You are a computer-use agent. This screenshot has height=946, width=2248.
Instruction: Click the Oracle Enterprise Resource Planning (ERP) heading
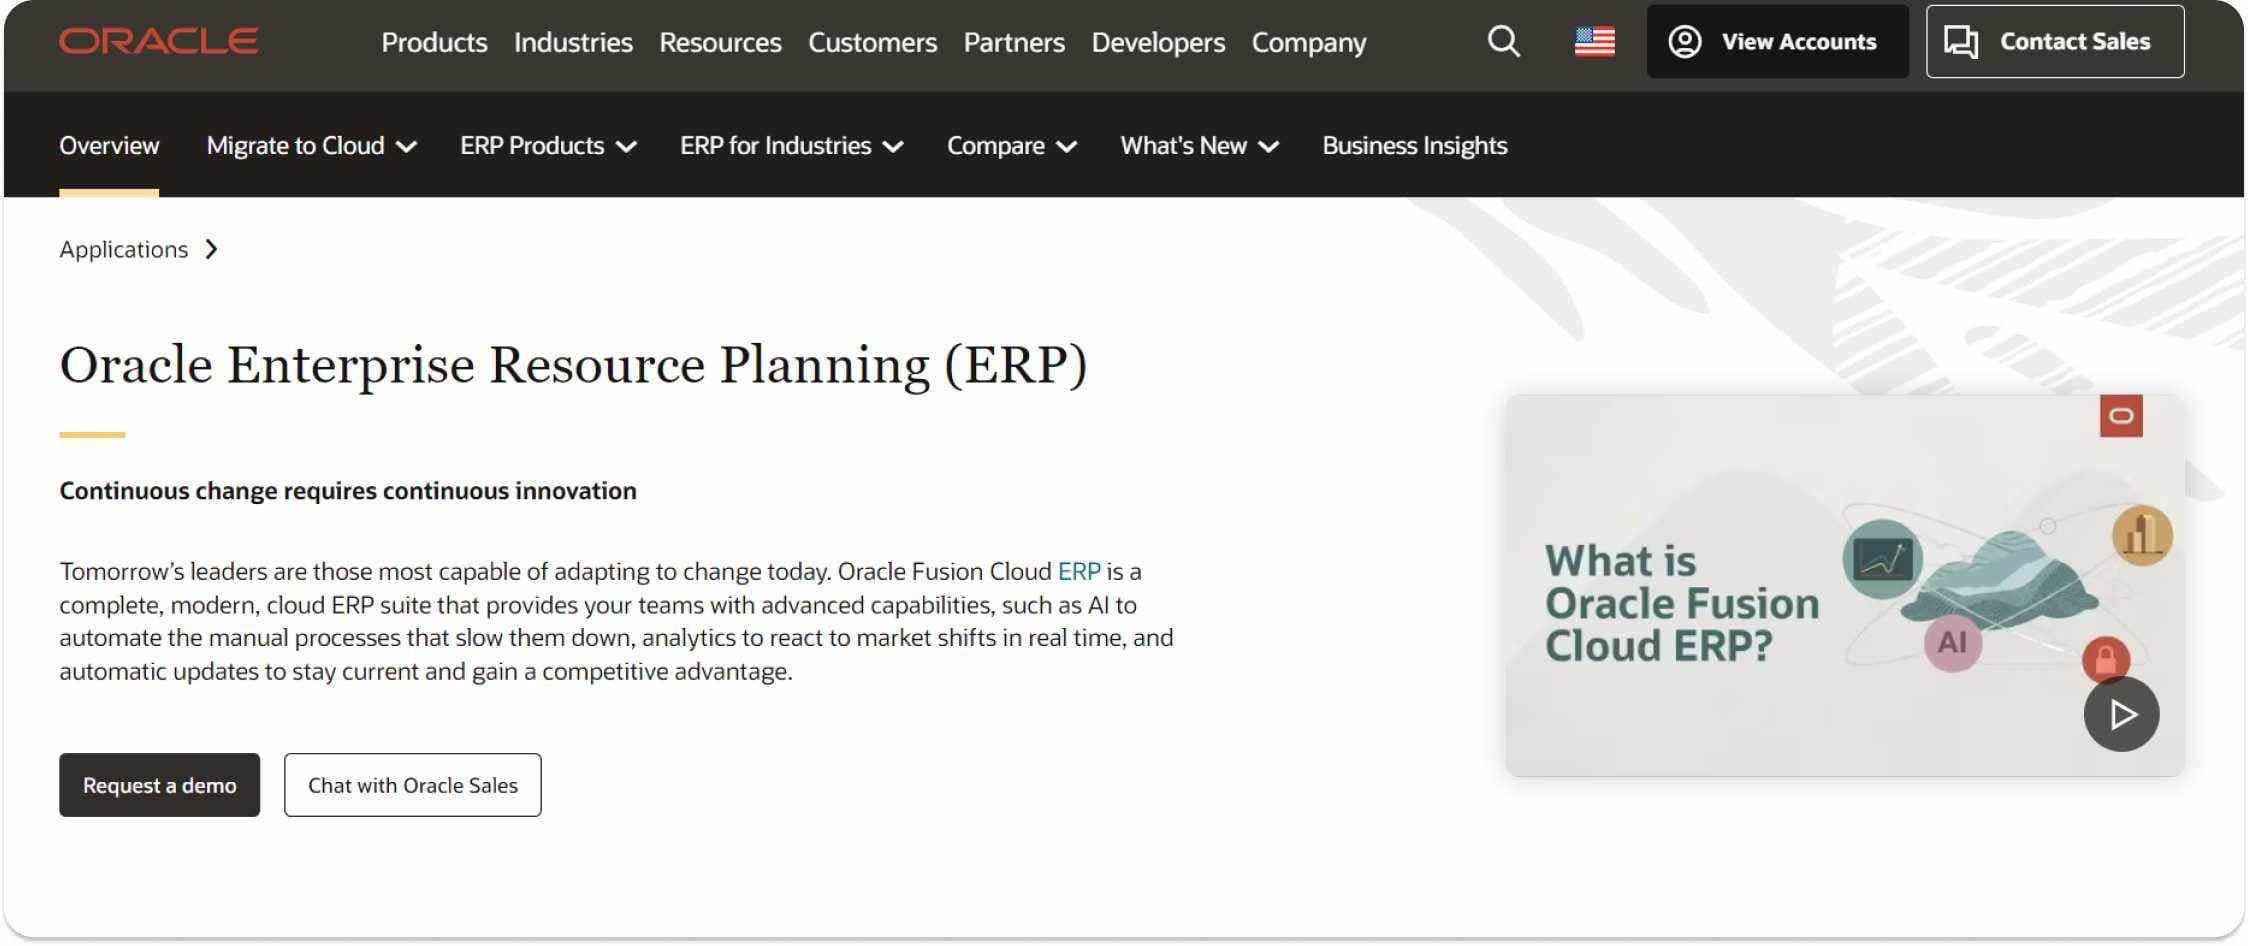[x=573, y=364]
